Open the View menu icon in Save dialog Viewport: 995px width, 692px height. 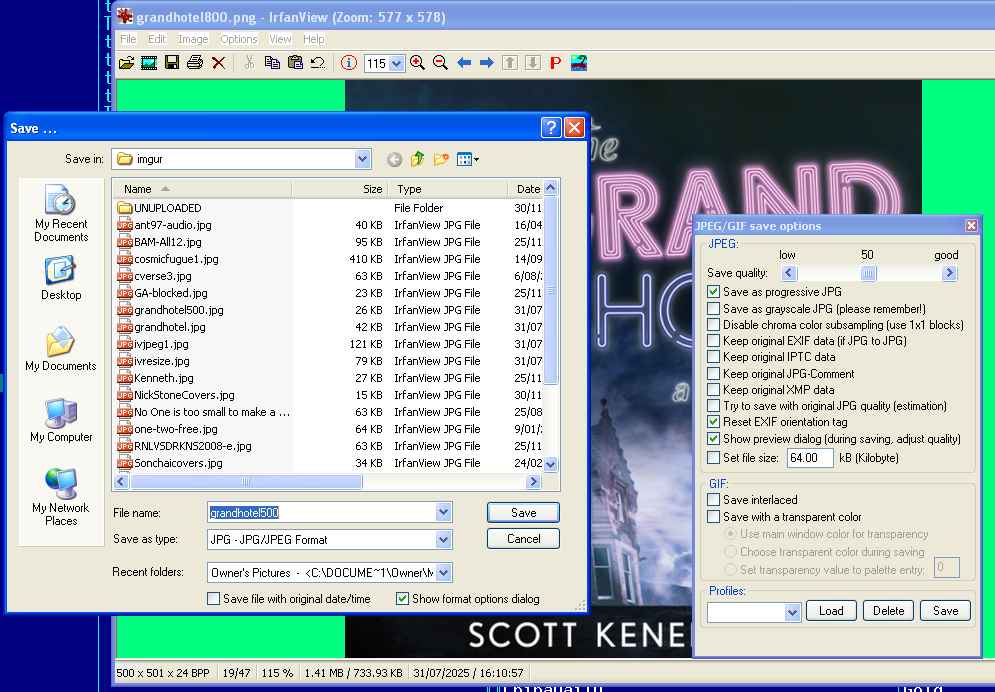point(468,159)
